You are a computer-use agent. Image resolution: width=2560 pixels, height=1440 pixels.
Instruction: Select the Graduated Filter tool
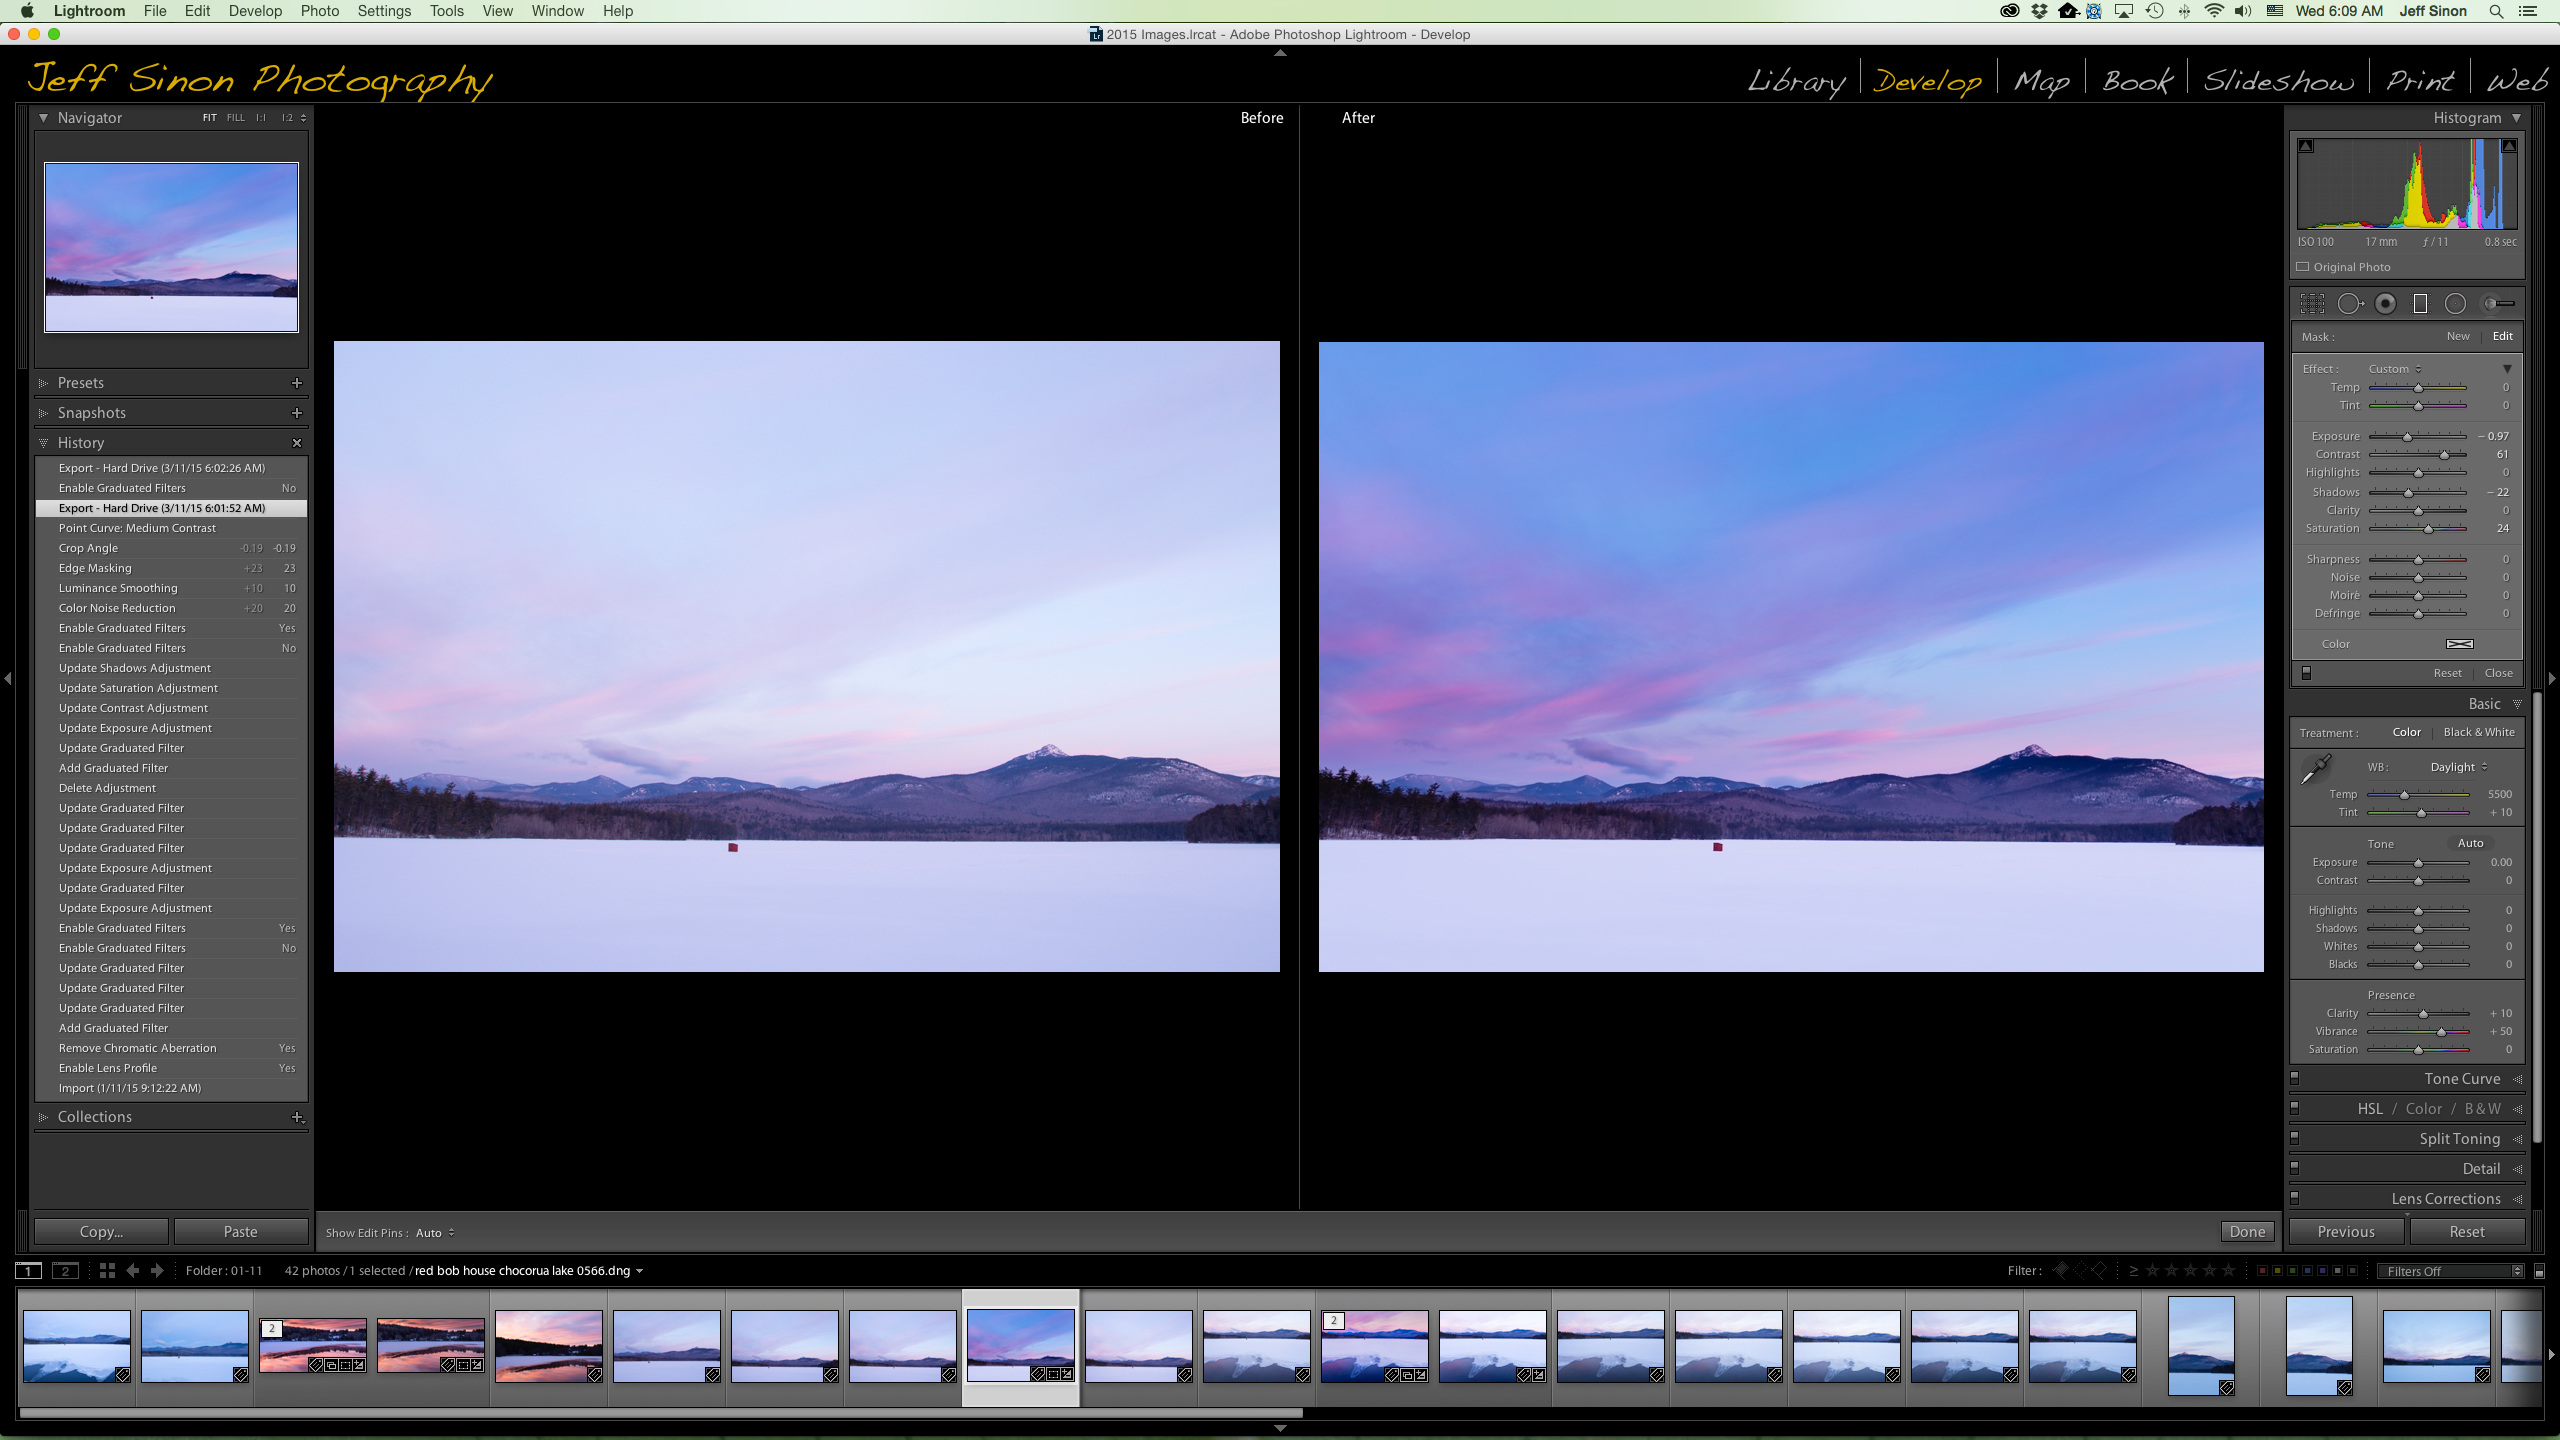[x=2420, y=304]
